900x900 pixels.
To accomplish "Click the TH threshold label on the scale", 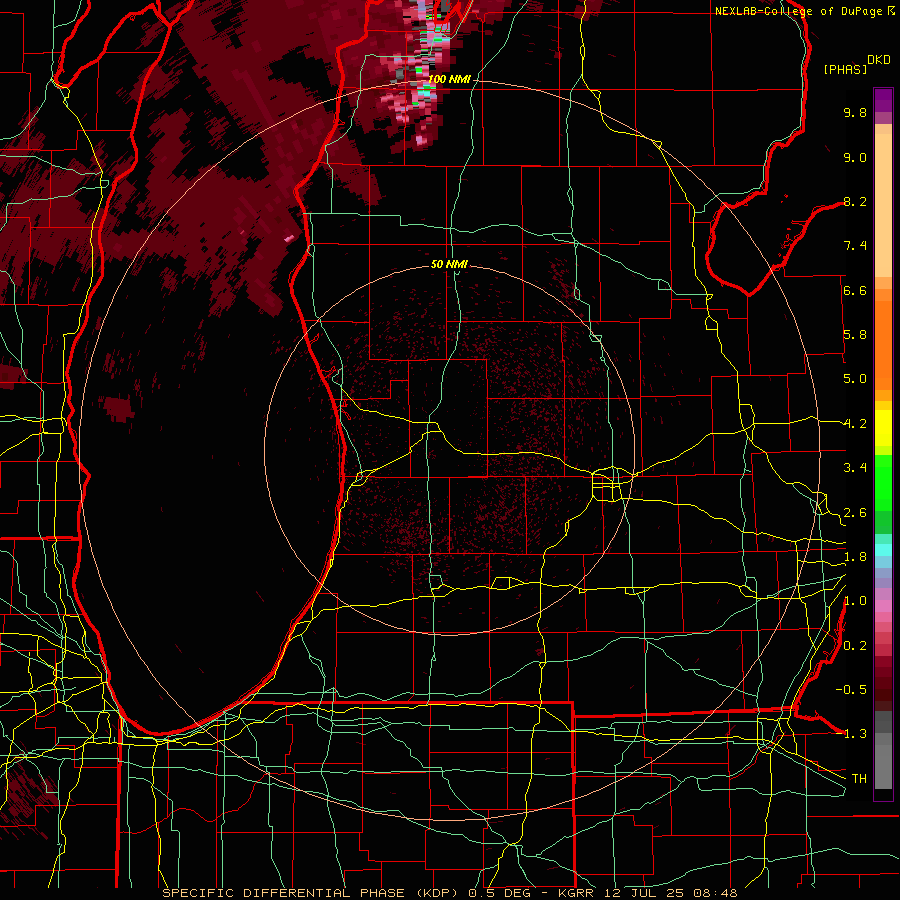I will (859, 779).
